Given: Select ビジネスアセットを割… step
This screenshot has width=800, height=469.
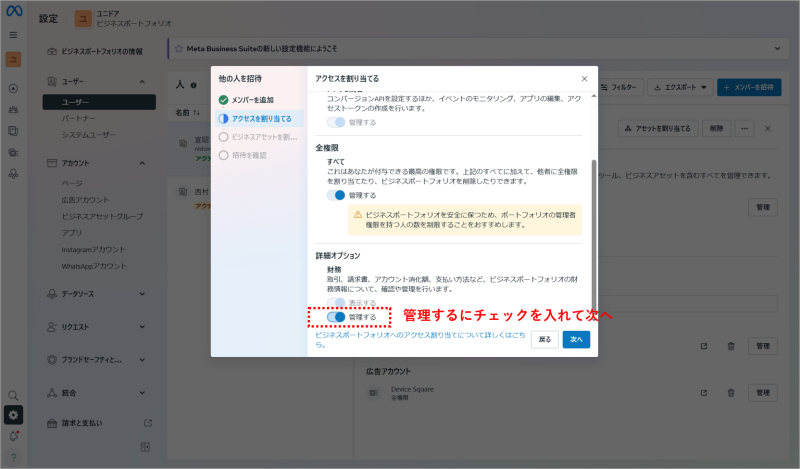Looking at the screenshot, I should click(258, 137).
